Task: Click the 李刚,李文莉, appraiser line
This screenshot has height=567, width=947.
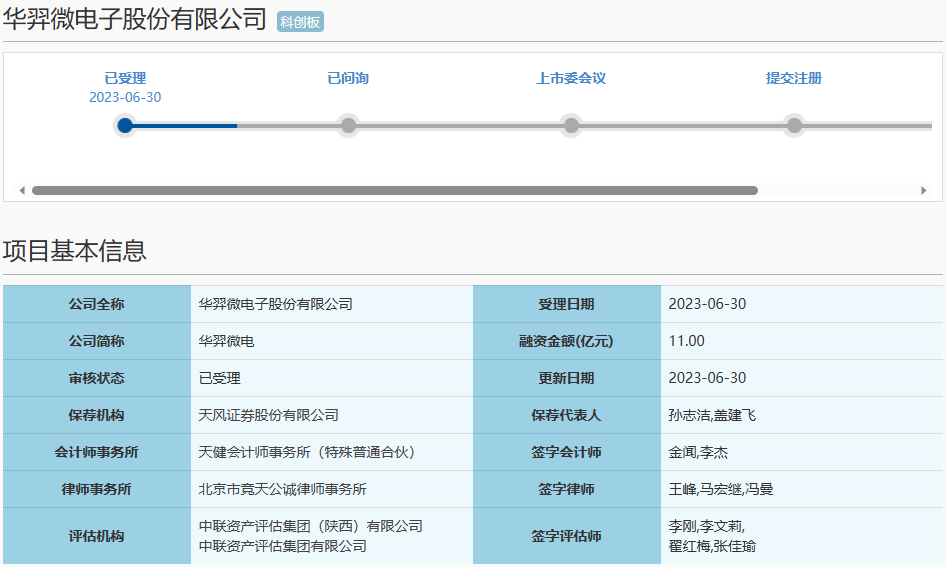Action: click(707, 526)
